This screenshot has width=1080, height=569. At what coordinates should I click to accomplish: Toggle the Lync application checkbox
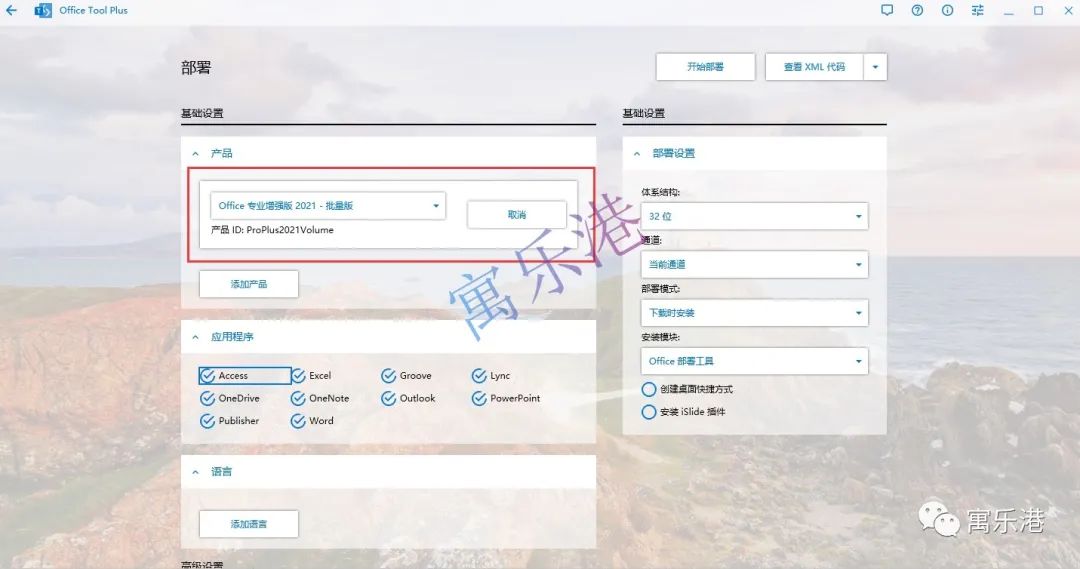tap(479, 376)
